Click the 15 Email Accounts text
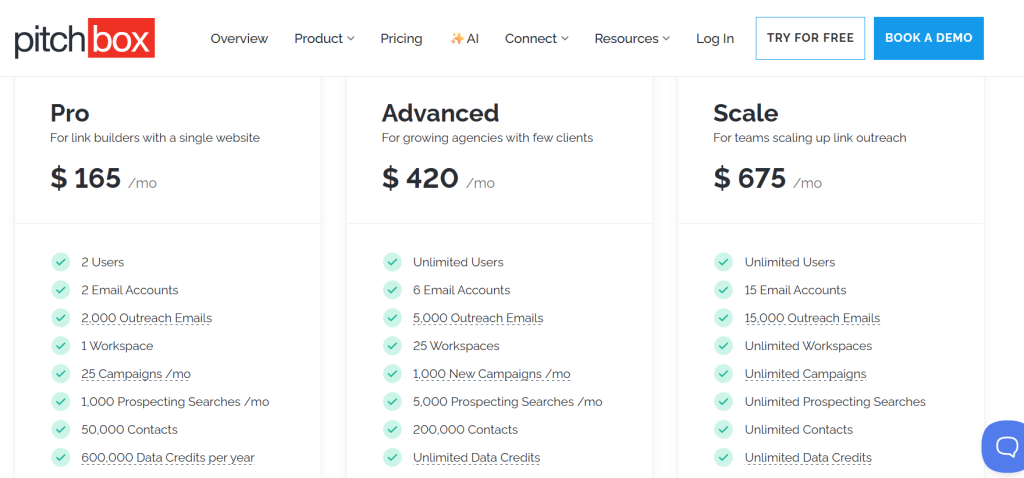 click(x=795, y=290)
